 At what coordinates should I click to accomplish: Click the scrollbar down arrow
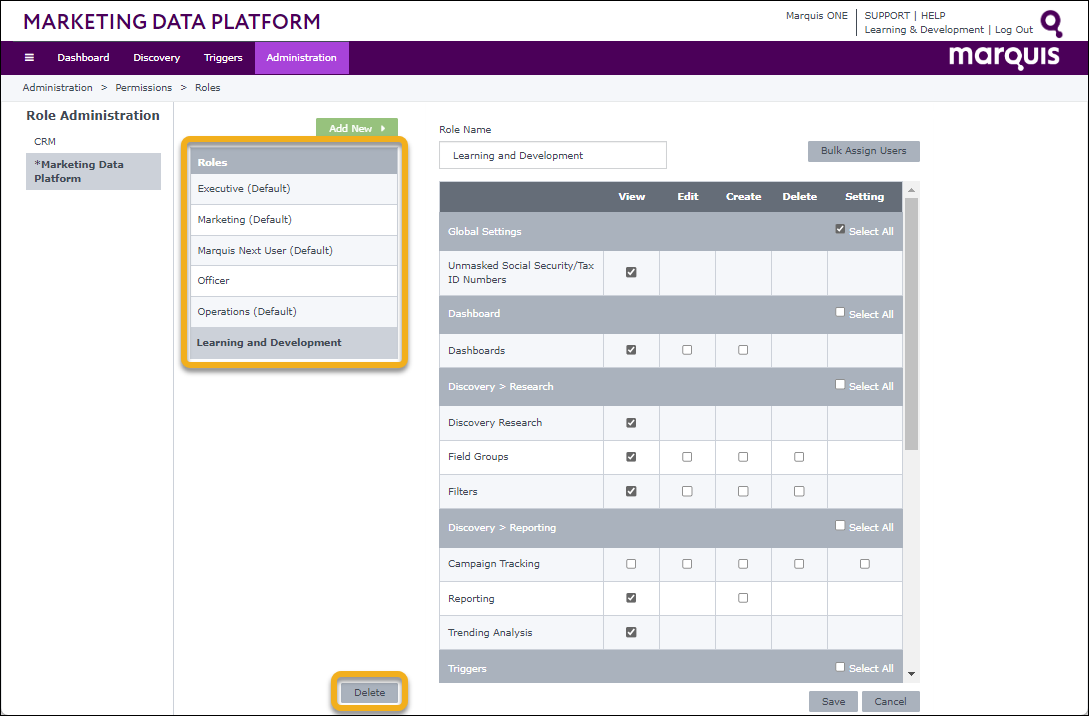[x=911, y=674]
